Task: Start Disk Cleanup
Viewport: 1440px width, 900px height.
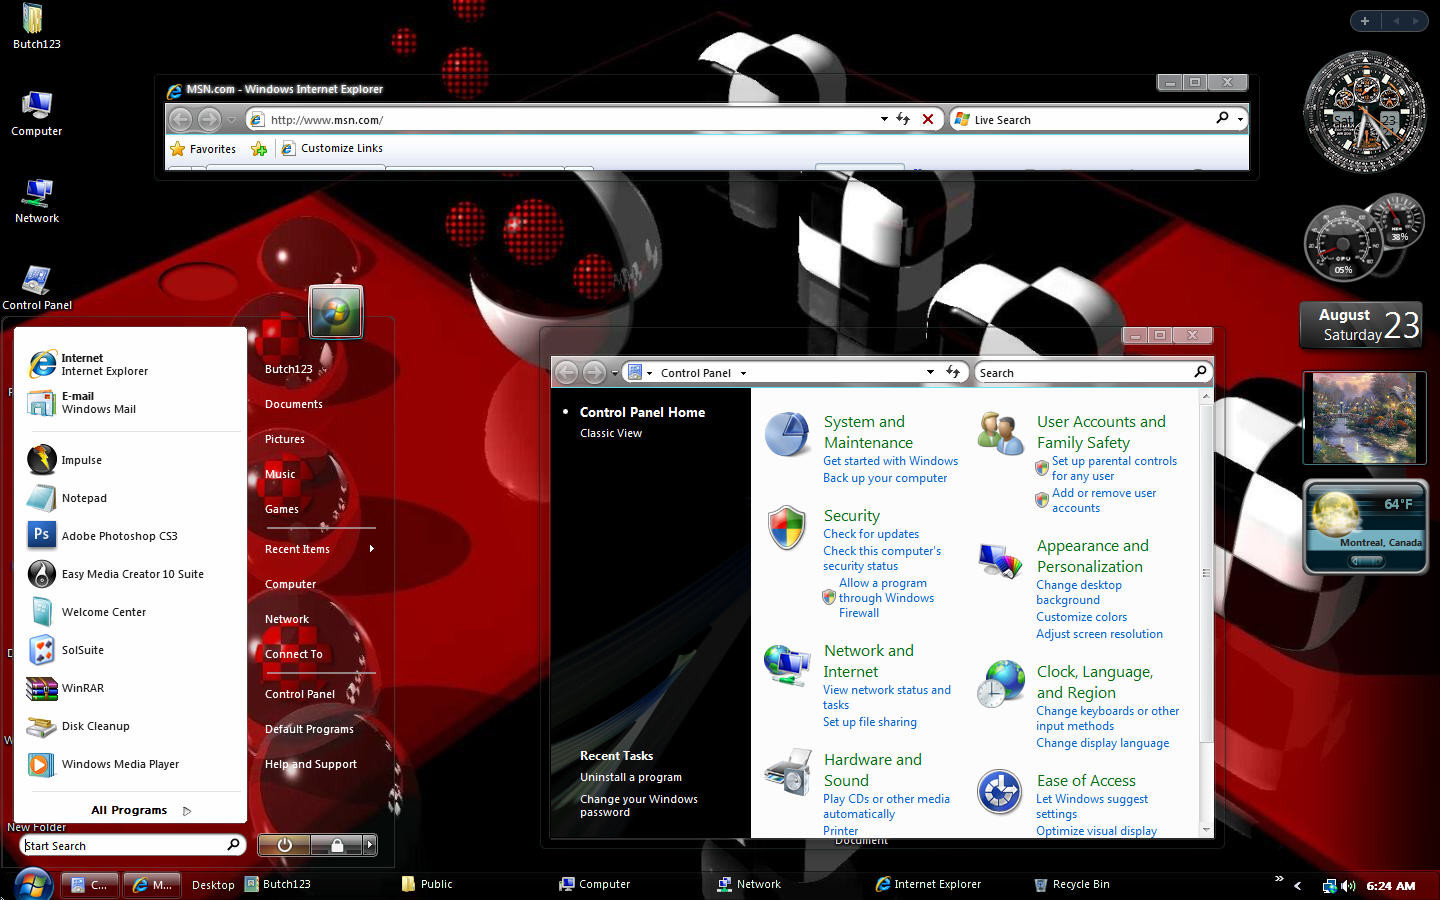Action: tap(132, 726)
